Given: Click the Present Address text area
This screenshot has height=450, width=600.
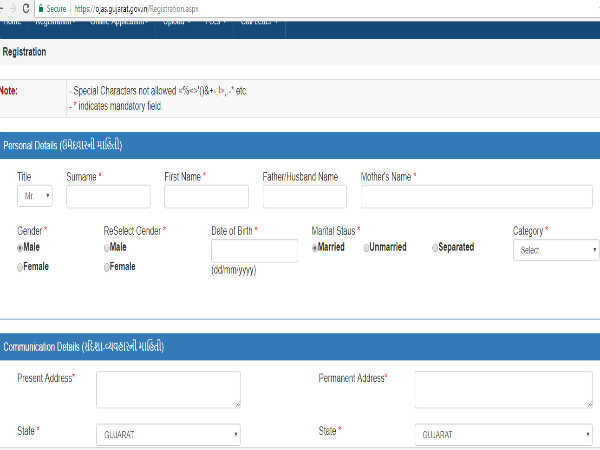Looking at the screenshot, I should point(168,389).
